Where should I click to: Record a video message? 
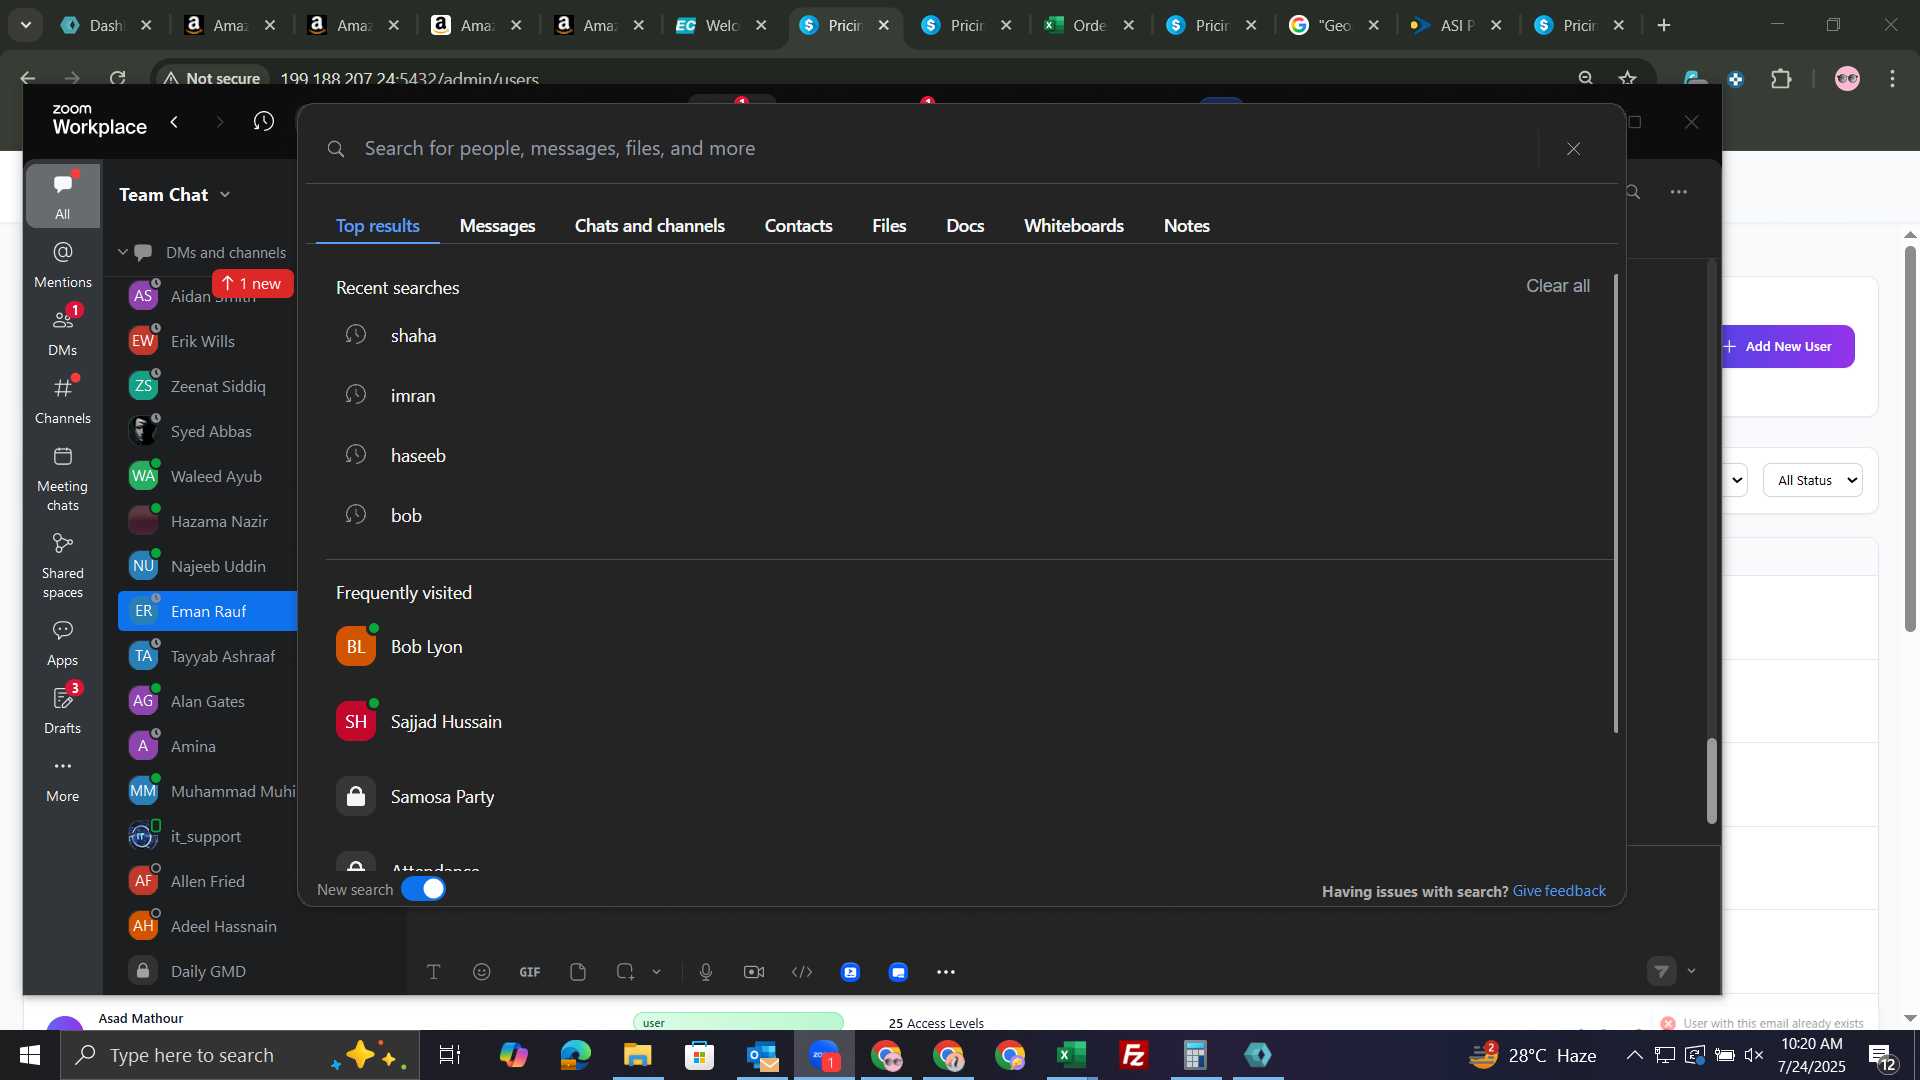[754, 972]
